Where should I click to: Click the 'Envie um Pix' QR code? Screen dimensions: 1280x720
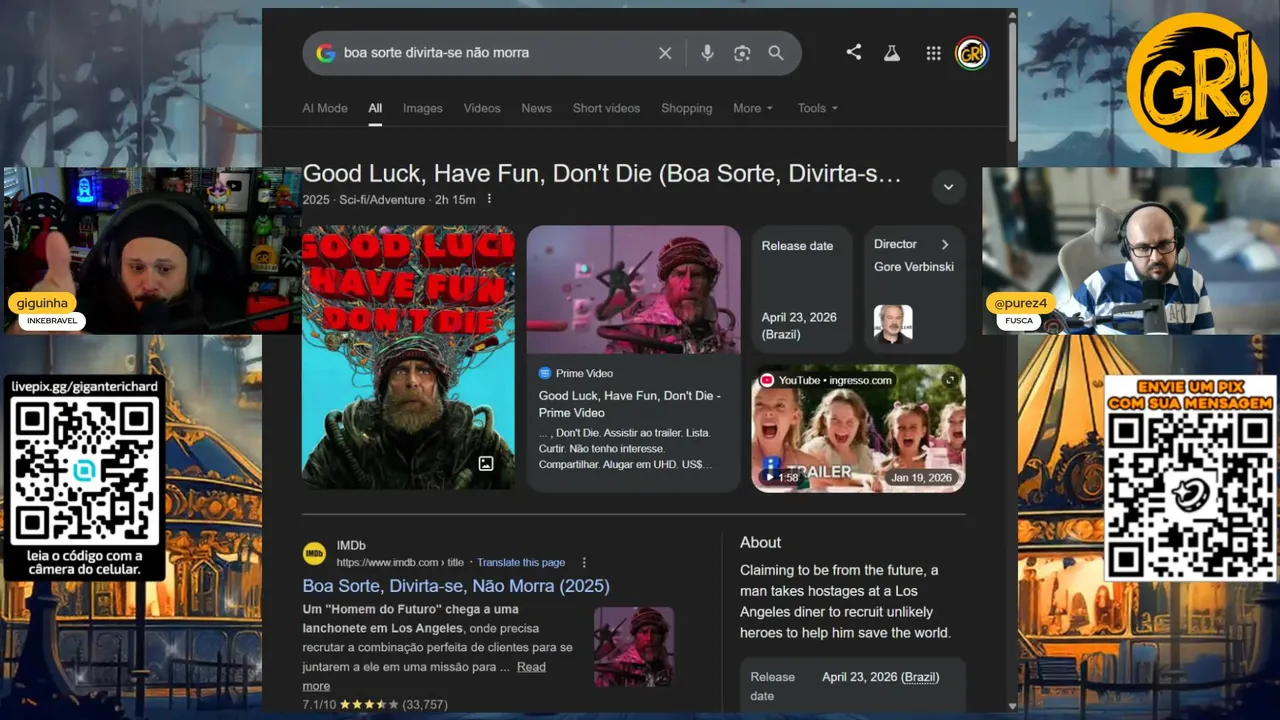click(1190, 495)
